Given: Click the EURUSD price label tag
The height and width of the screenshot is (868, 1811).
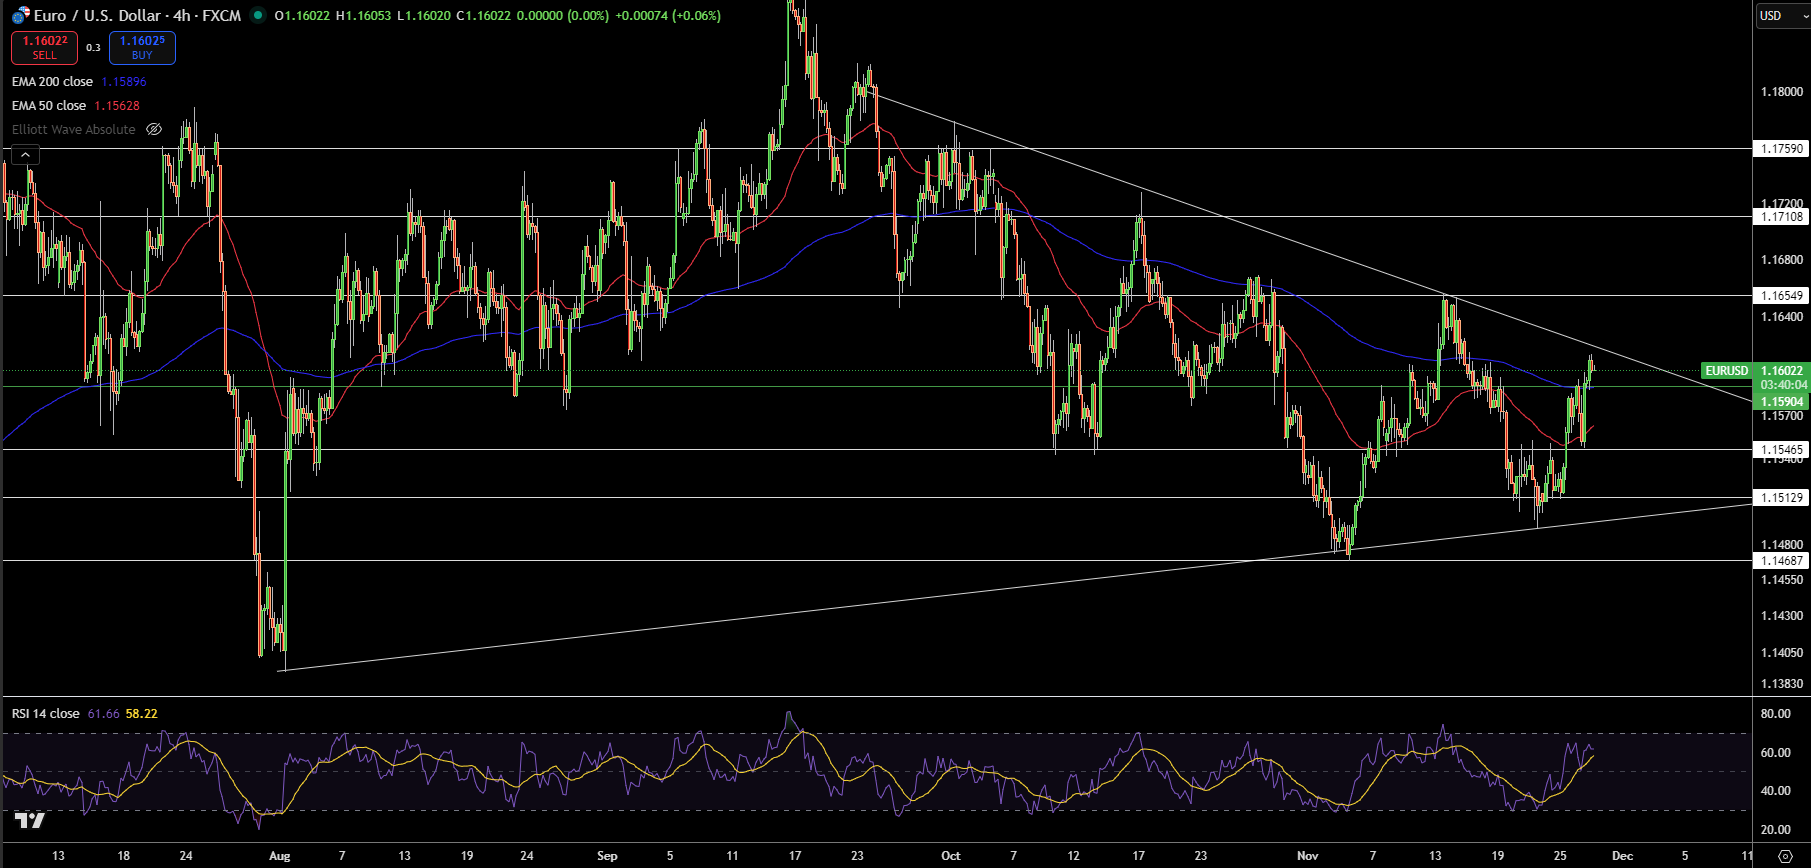Looking at the screenshot, I should pos(1727,370).
